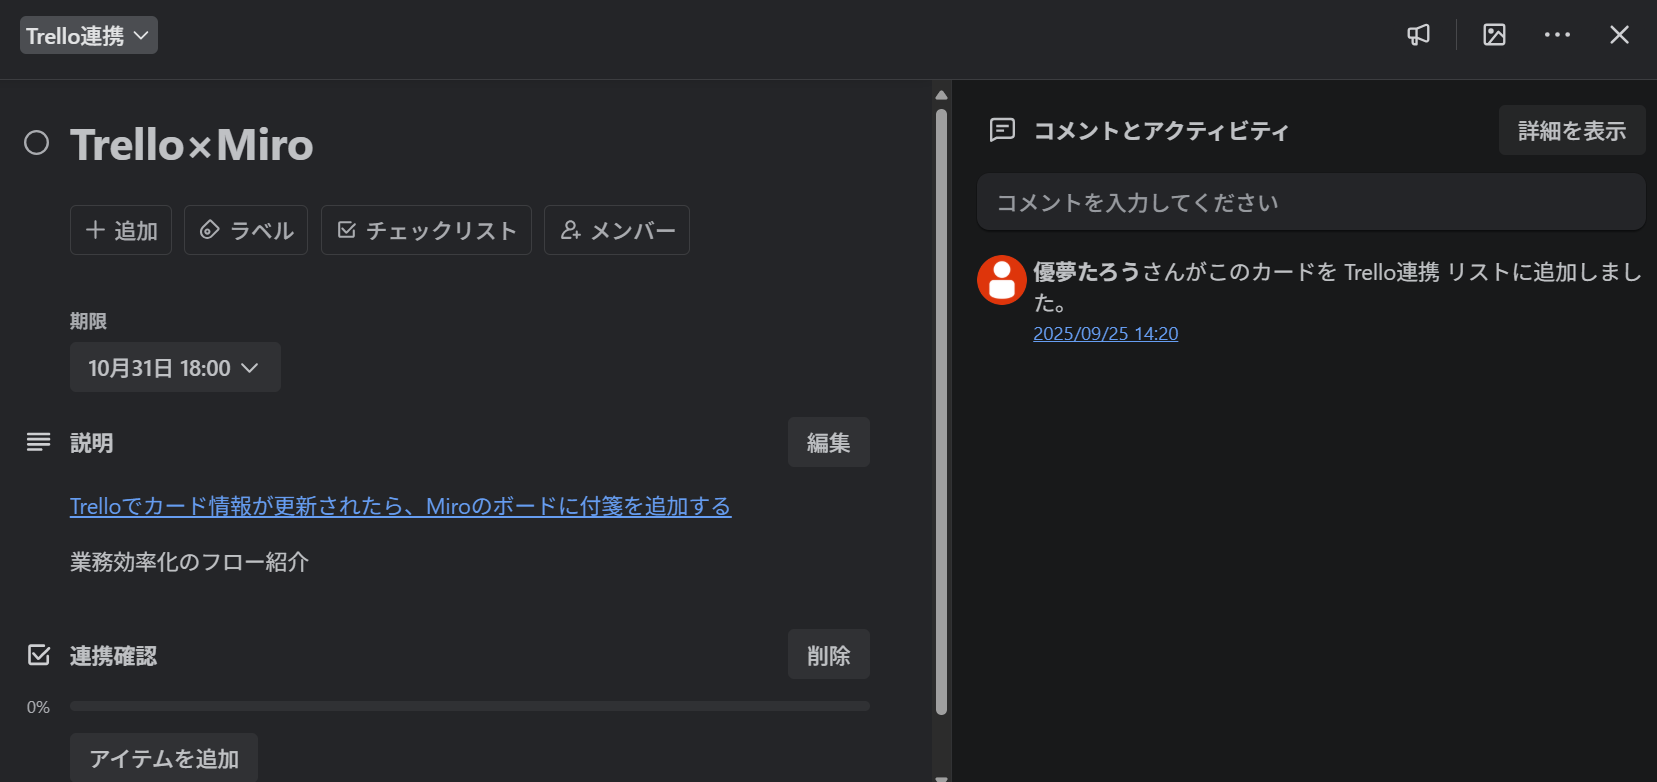Click the 追加 (Add) button with plus icon
The image size is (1657, 782).
tap(120, 230)
